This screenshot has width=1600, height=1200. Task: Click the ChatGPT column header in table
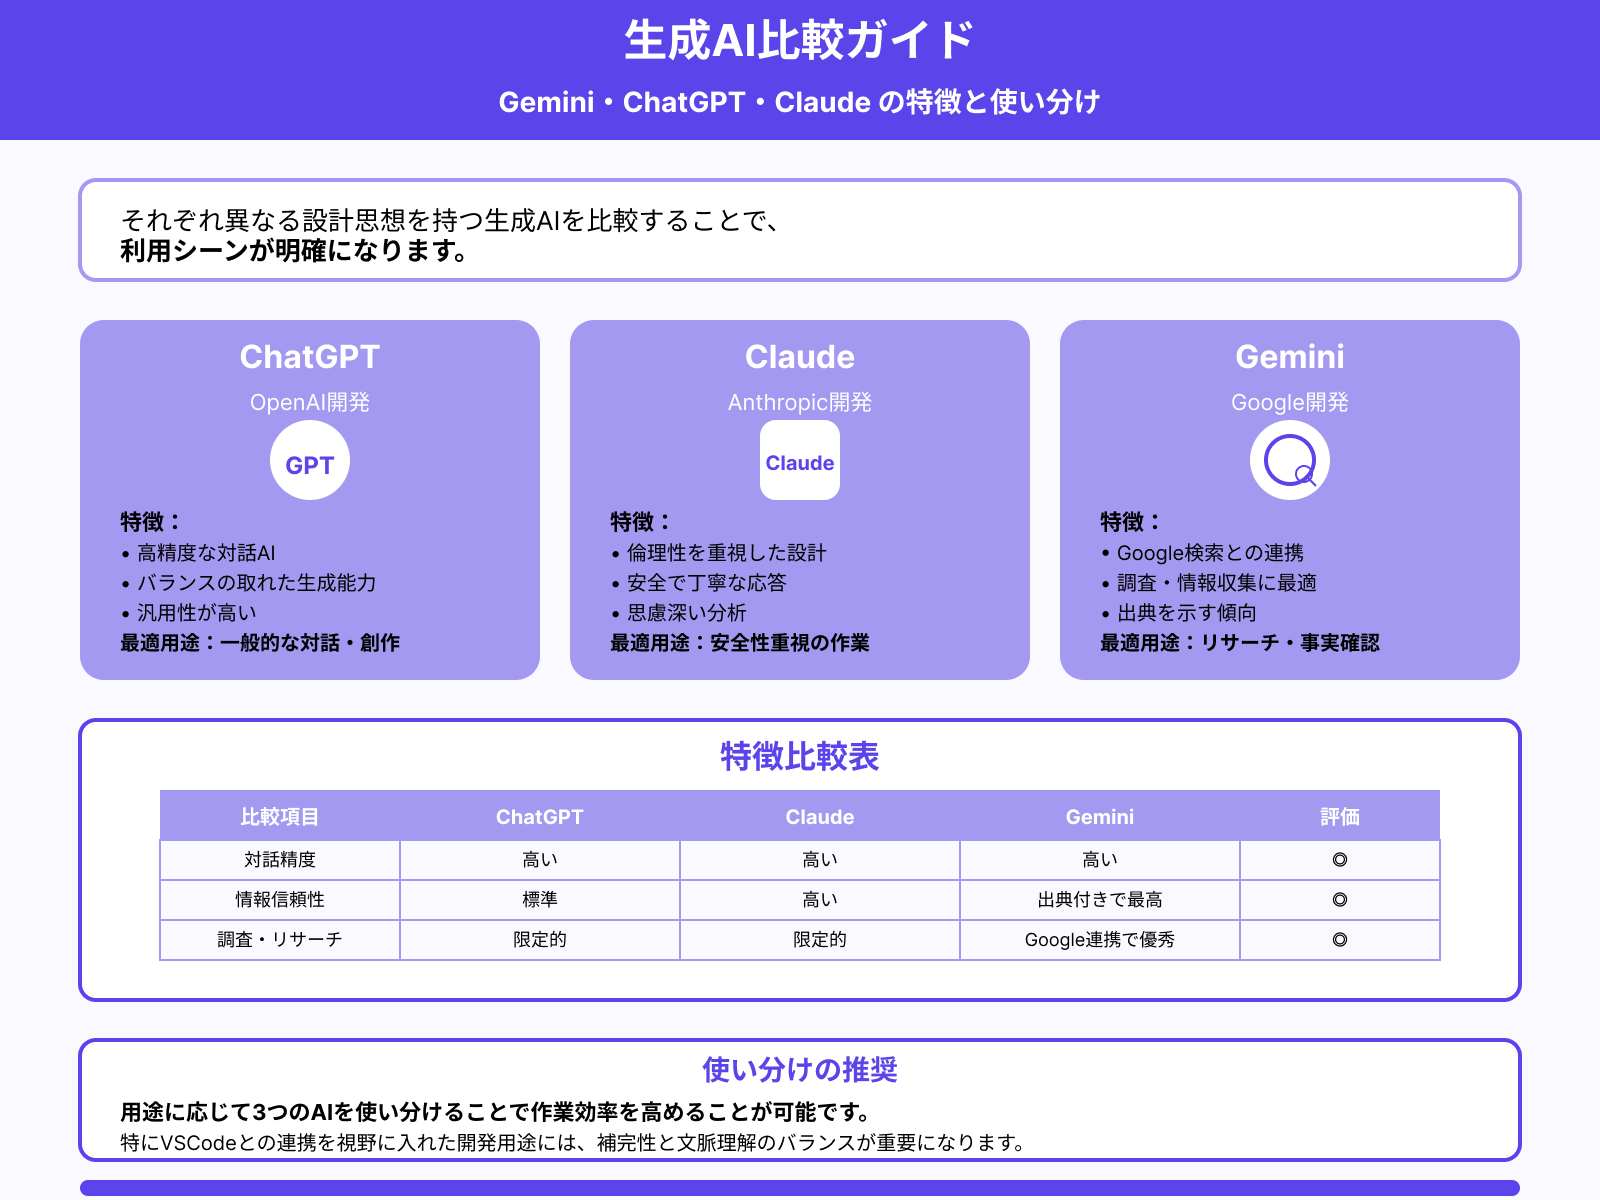click(x=539, y=816)
